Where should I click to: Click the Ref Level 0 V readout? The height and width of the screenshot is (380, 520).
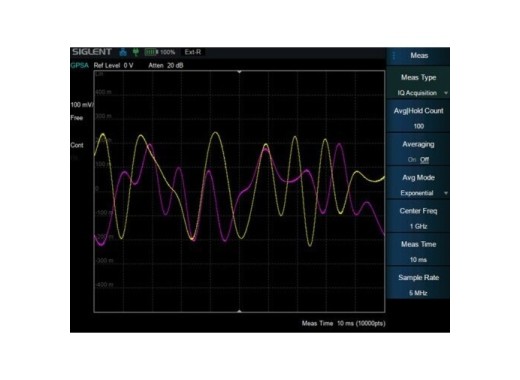(114, 65)
